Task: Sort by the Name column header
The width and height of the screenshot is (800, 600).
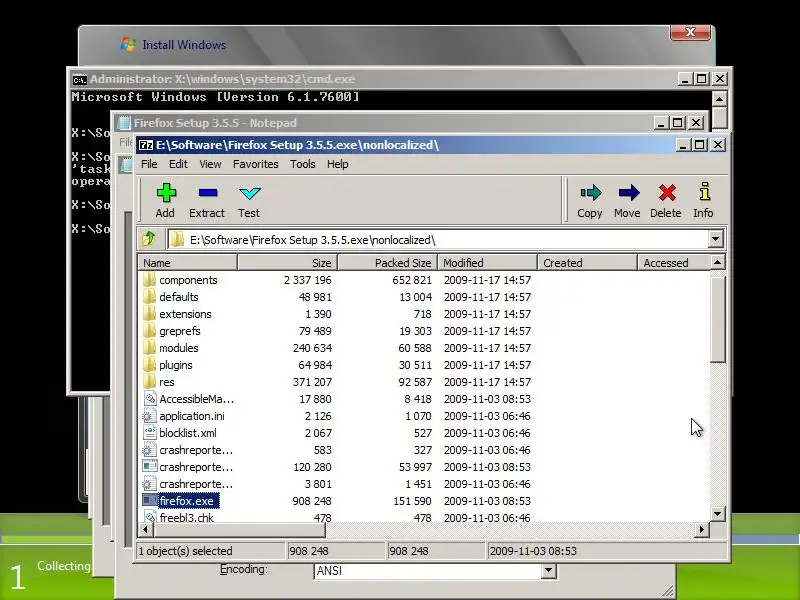Action: pyautogui.click(x=187, y=263)
